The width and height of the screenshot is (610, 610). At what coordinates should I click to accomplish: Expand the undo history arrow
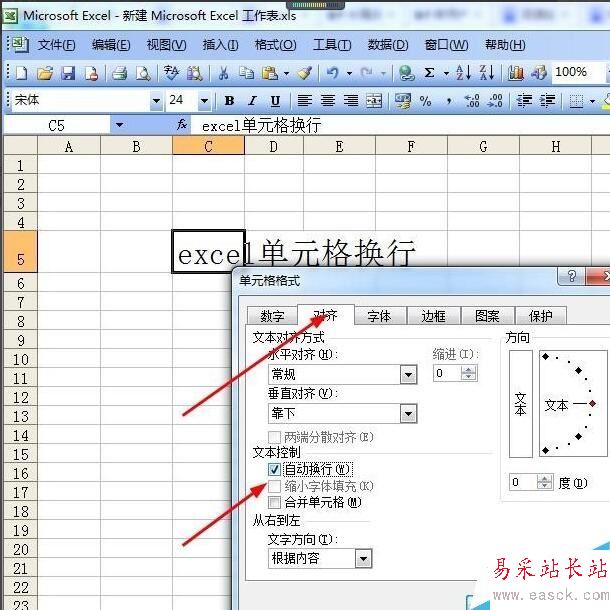pyautogui.click(x=349, y=73)
